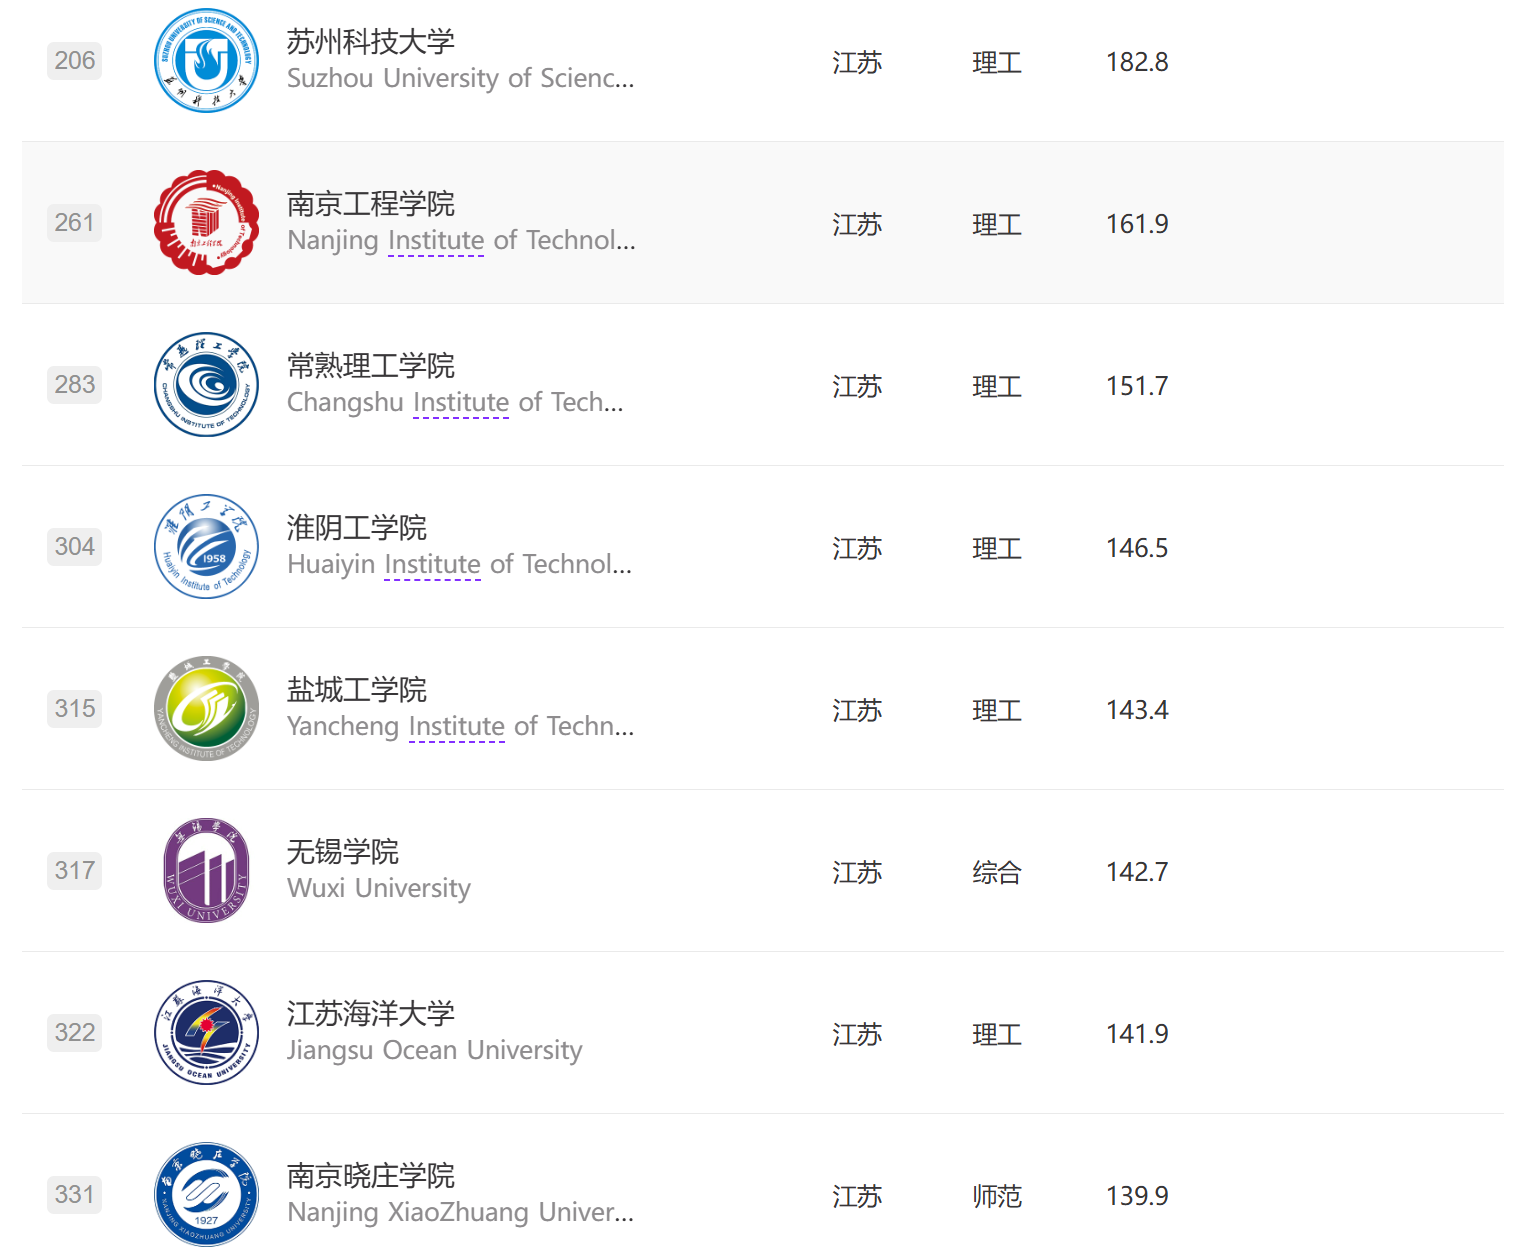Open the 苏州科技大学 university link
The height and width of the screenshot is (1252, 1514).
pos(370,42)
